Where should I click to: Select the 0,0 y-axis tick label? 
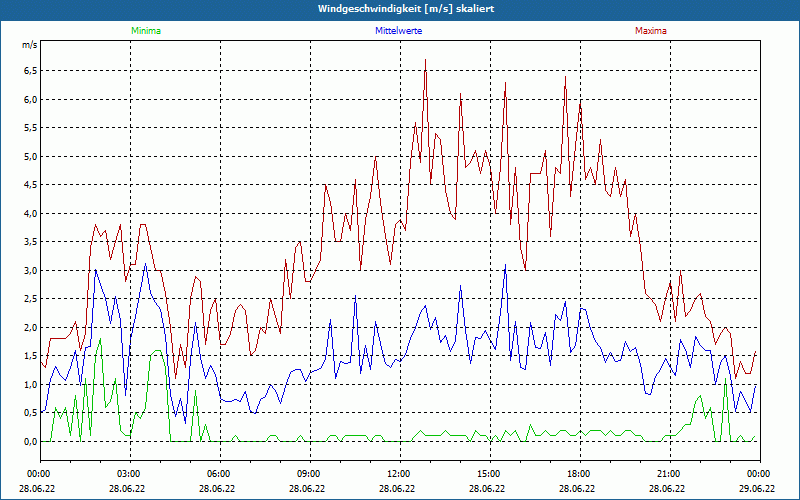click(31, 441)
